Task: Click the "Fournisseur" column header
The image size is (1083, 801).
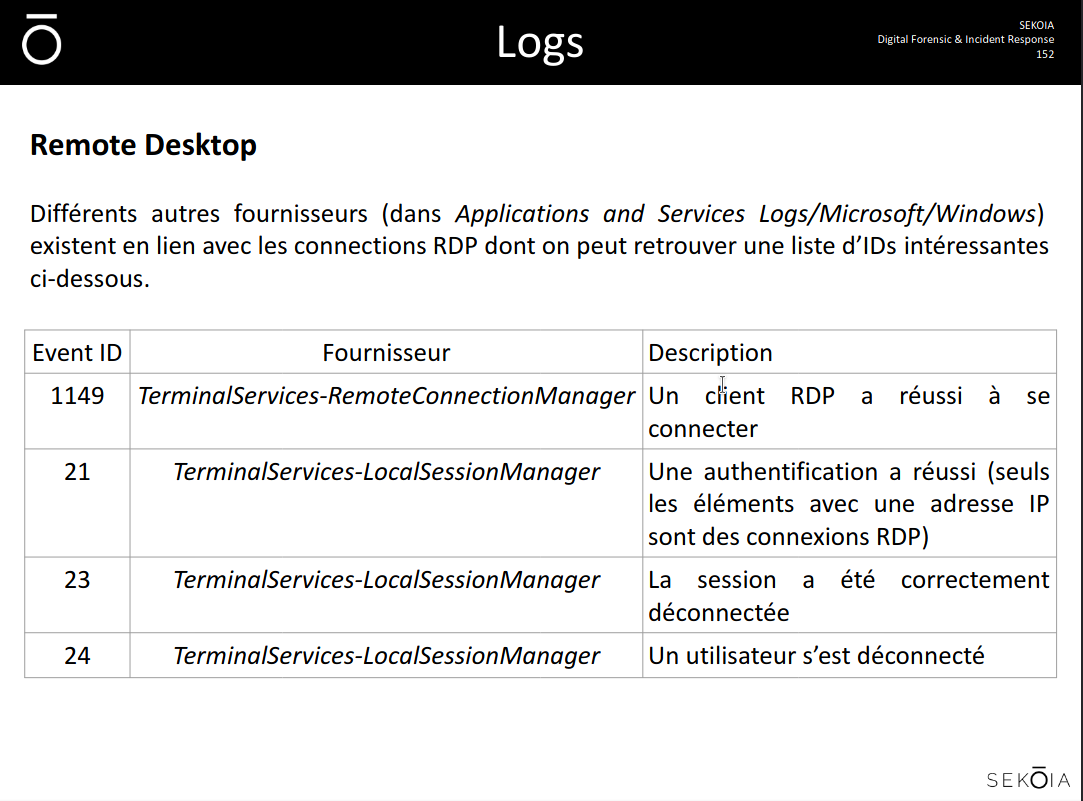Action: click(x=386, y=353)
